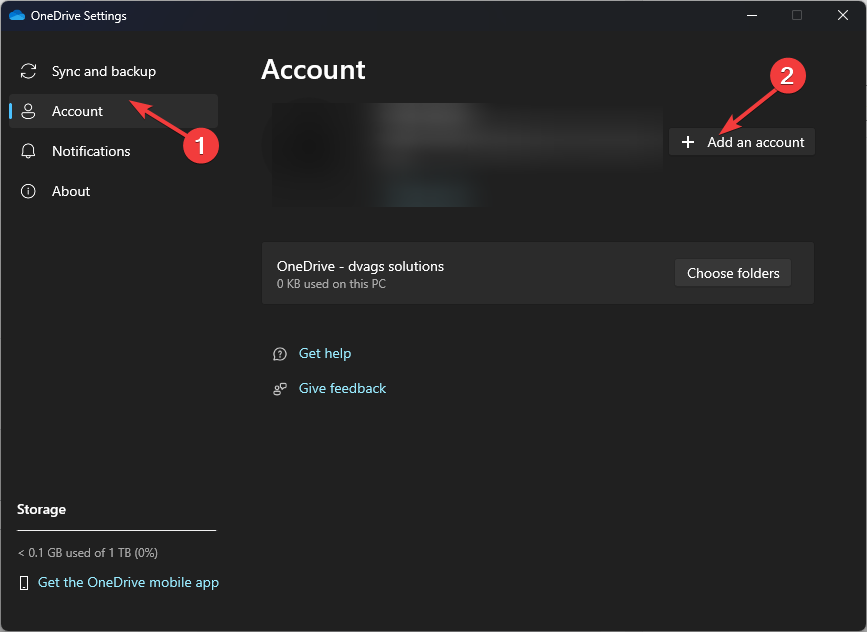The image size is (867, 632).
Task: Minimize the OneDrive Settings window
Action: [x=752, y=15]
